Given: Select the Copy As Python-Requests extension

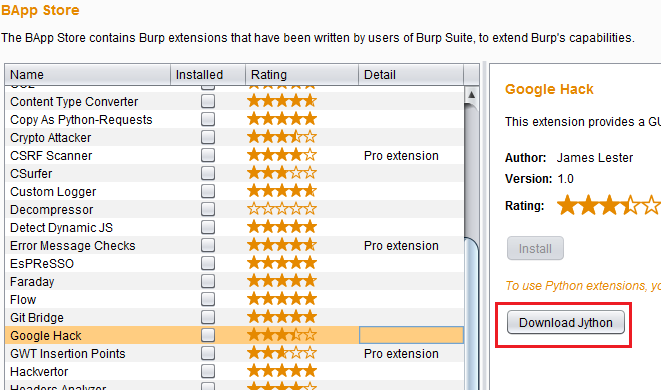Looking at the screenshot, I should click(234, 119).
